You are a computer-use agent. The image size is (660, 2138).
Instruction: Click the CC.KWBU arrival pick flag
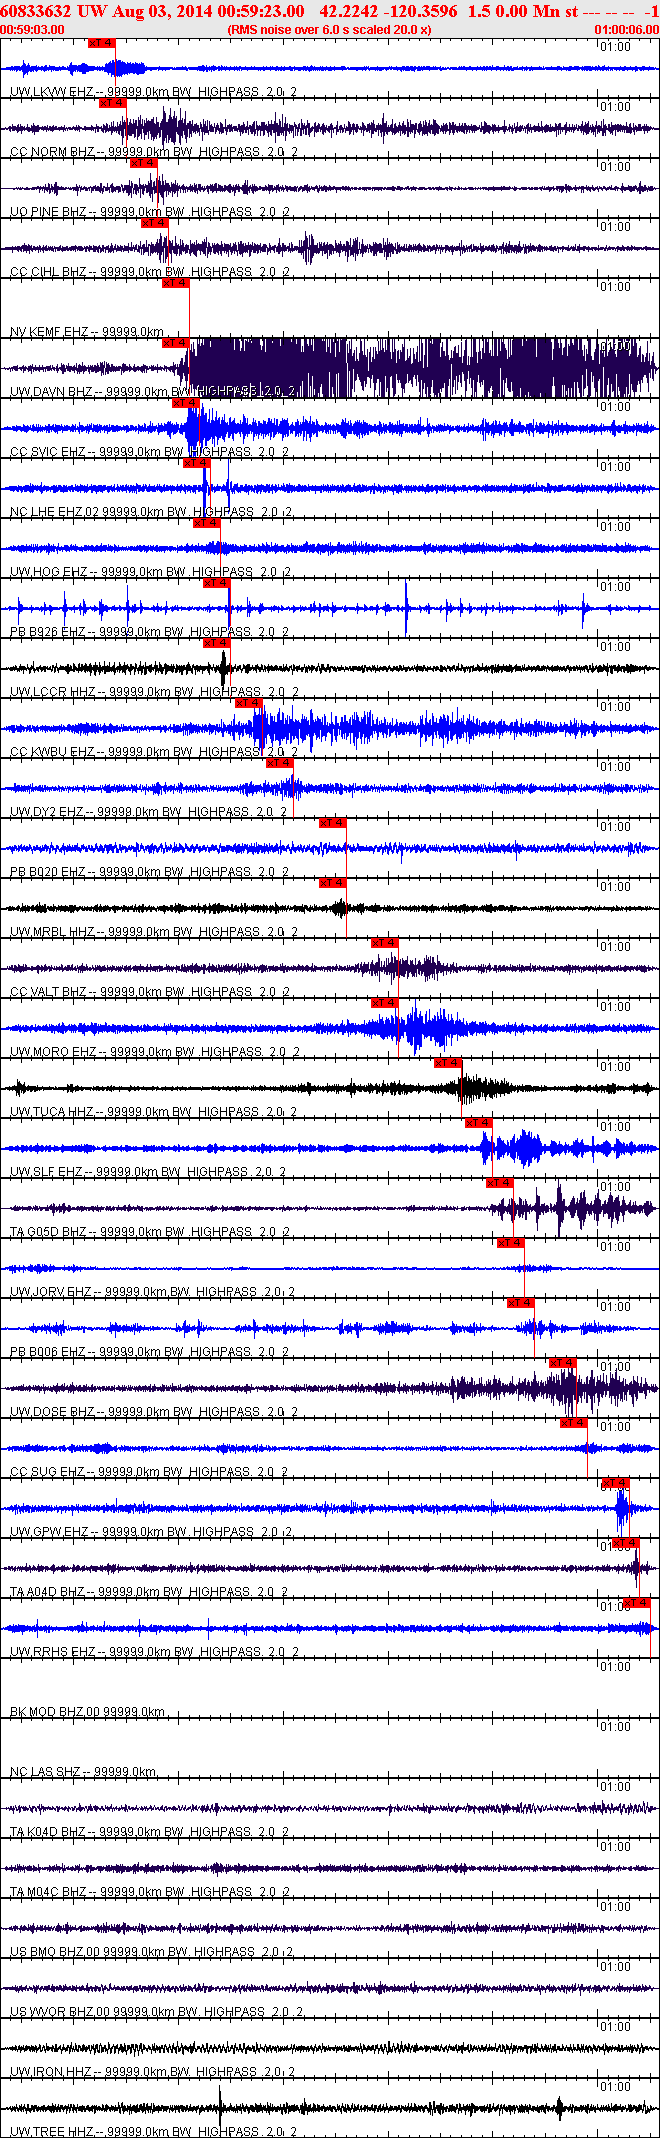[x=248, y=703]
